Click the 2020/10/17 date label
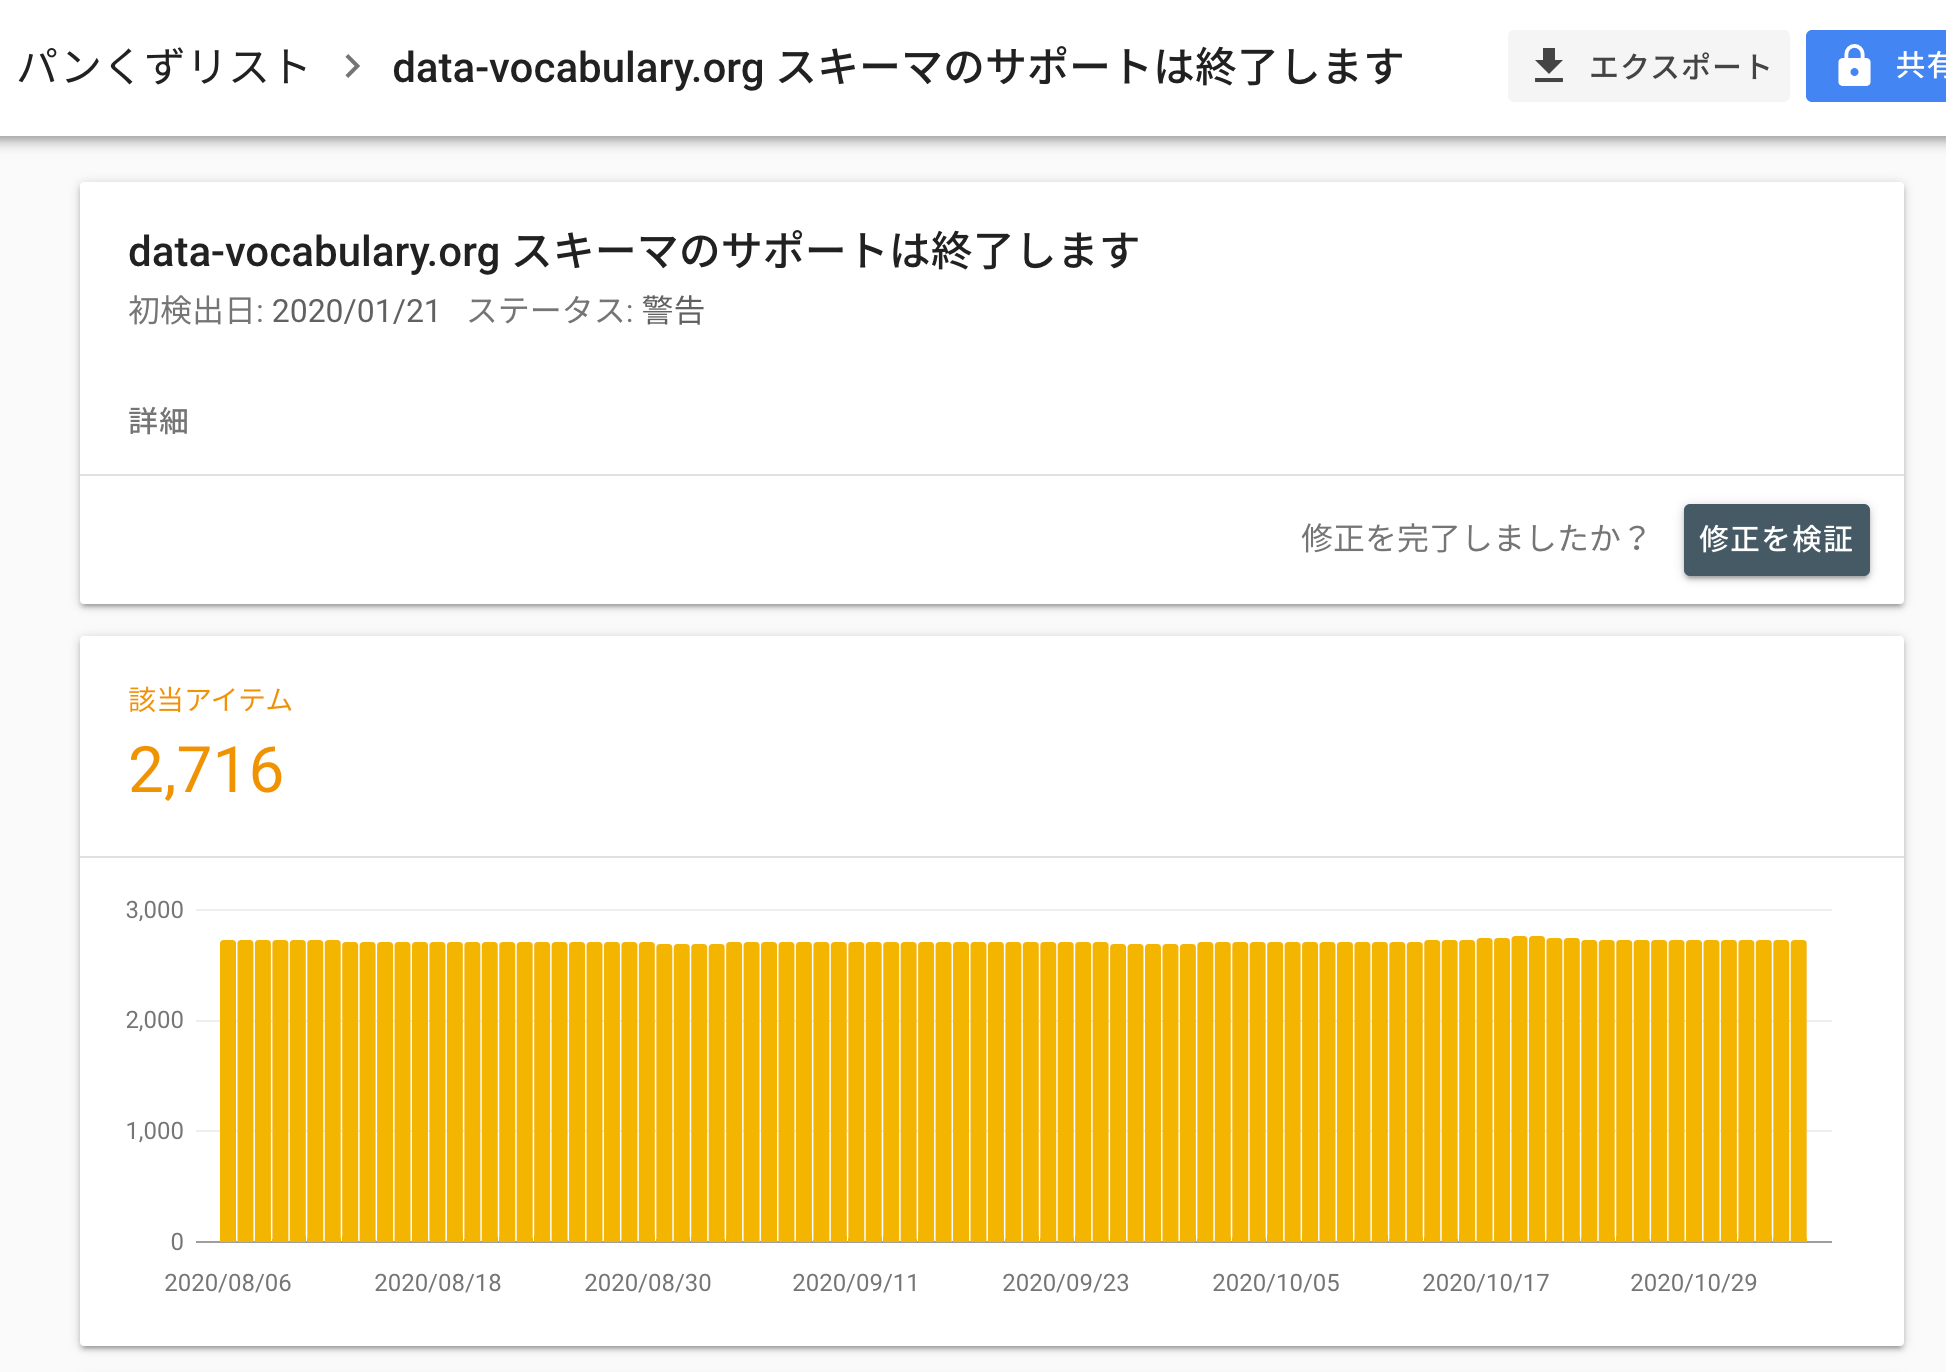Viewport: 1946px width, 1372px height. point(1486,1283)
